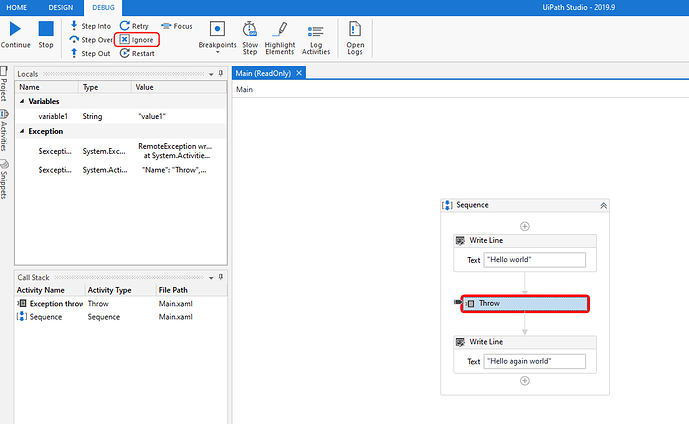Click Locals Type column header
Viewport: 689px width, 424px height.
point(105,87)
